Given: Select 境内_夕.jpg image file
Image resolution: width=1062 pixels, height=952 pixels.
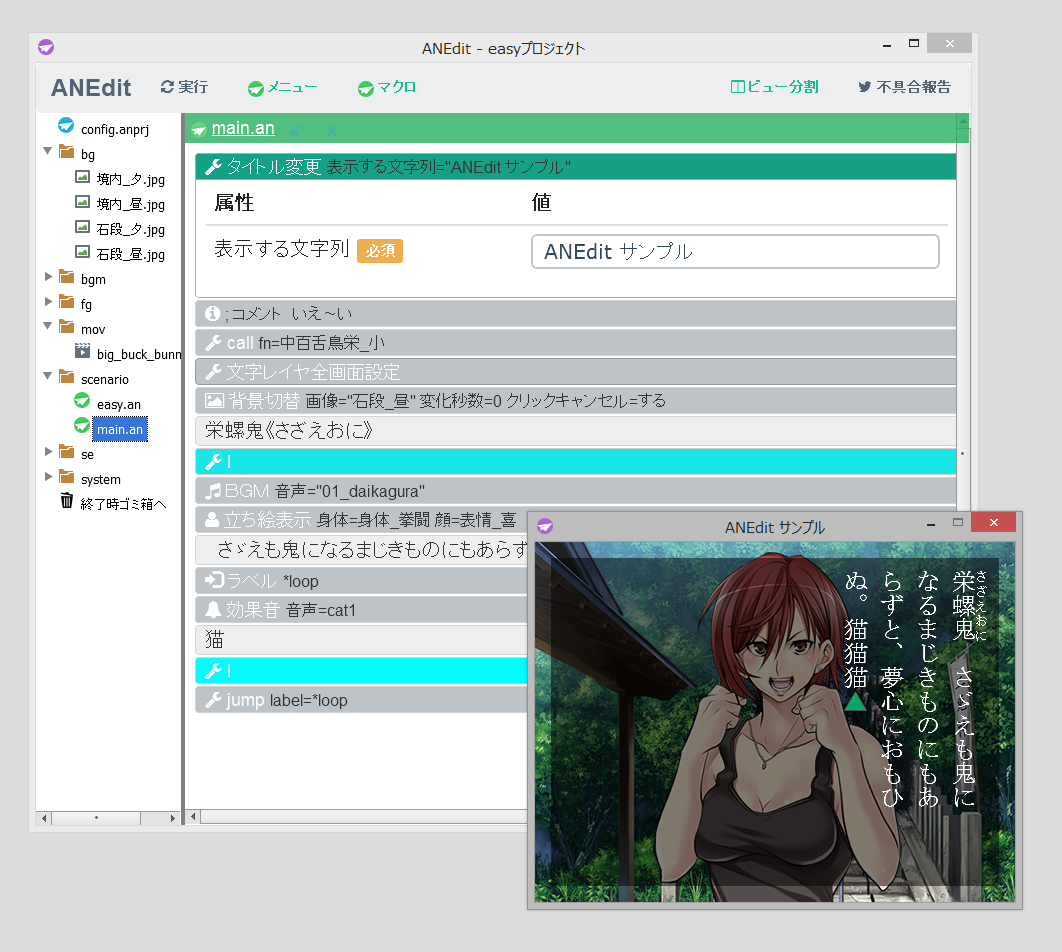Looking at the screenshot, I should [x=131, y=179].
